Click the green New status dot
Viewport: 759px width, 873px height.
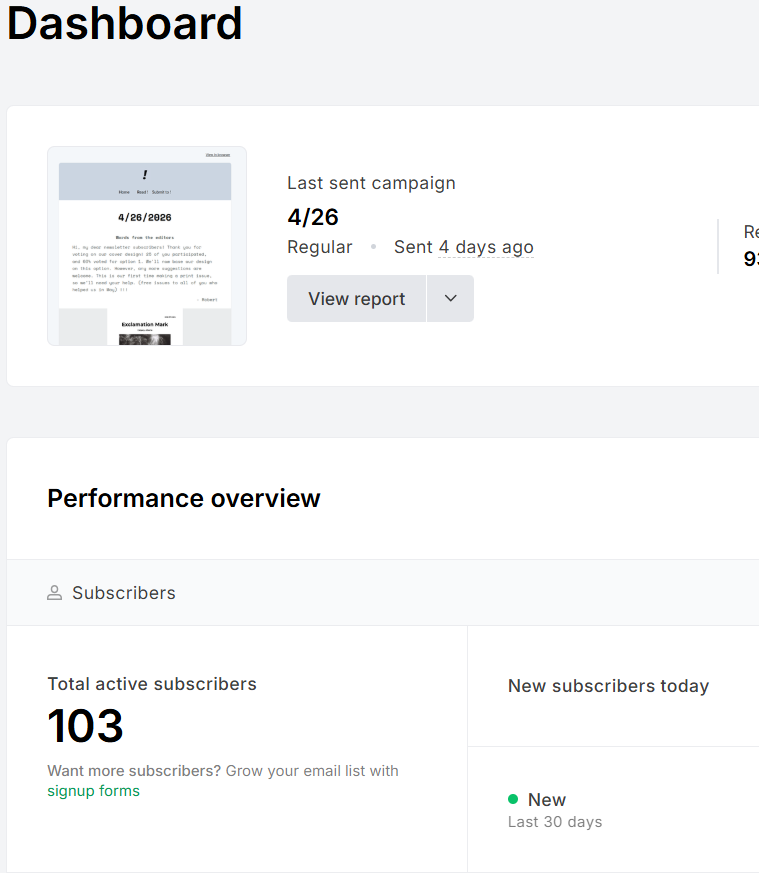pyautogui.click(x=513, y=800)
